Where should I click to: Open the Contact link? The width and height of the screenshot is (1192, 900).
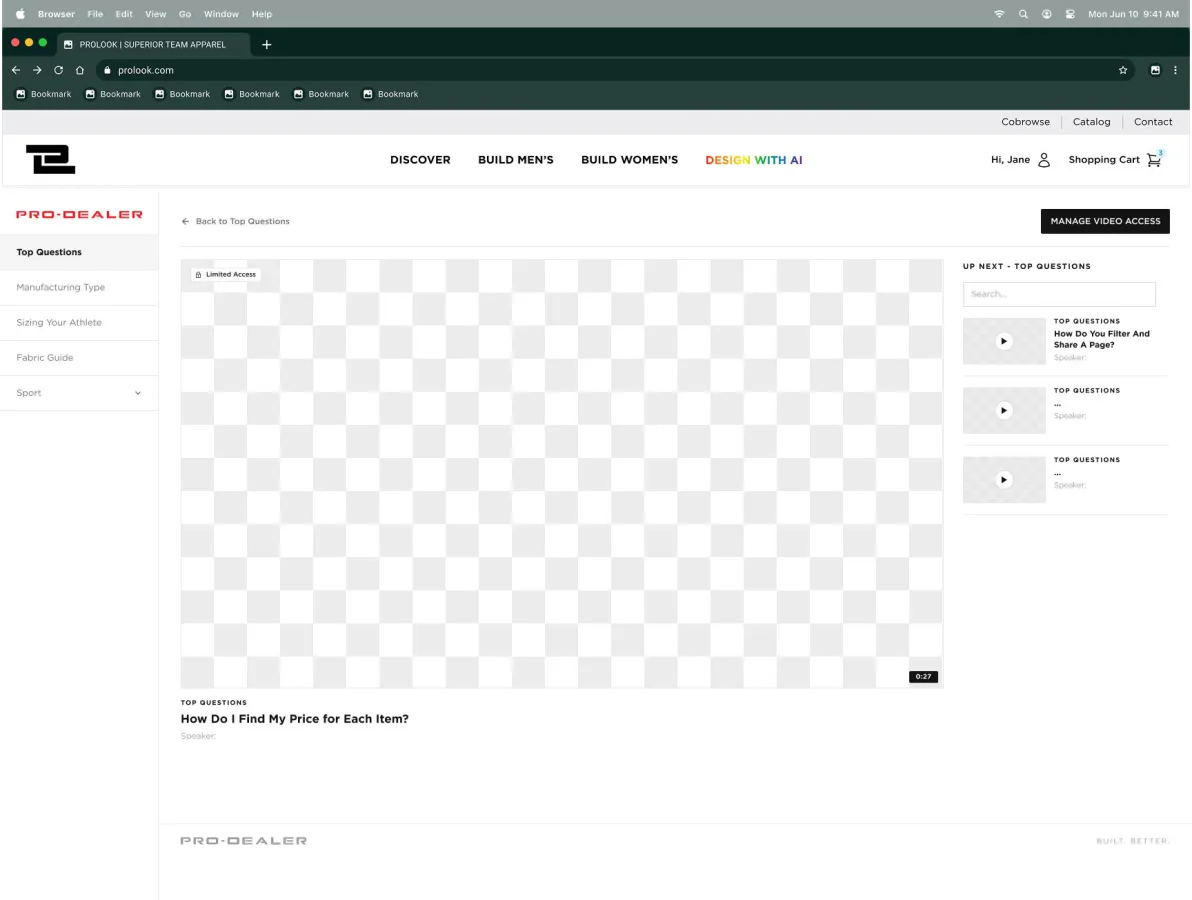(1152, 122)
